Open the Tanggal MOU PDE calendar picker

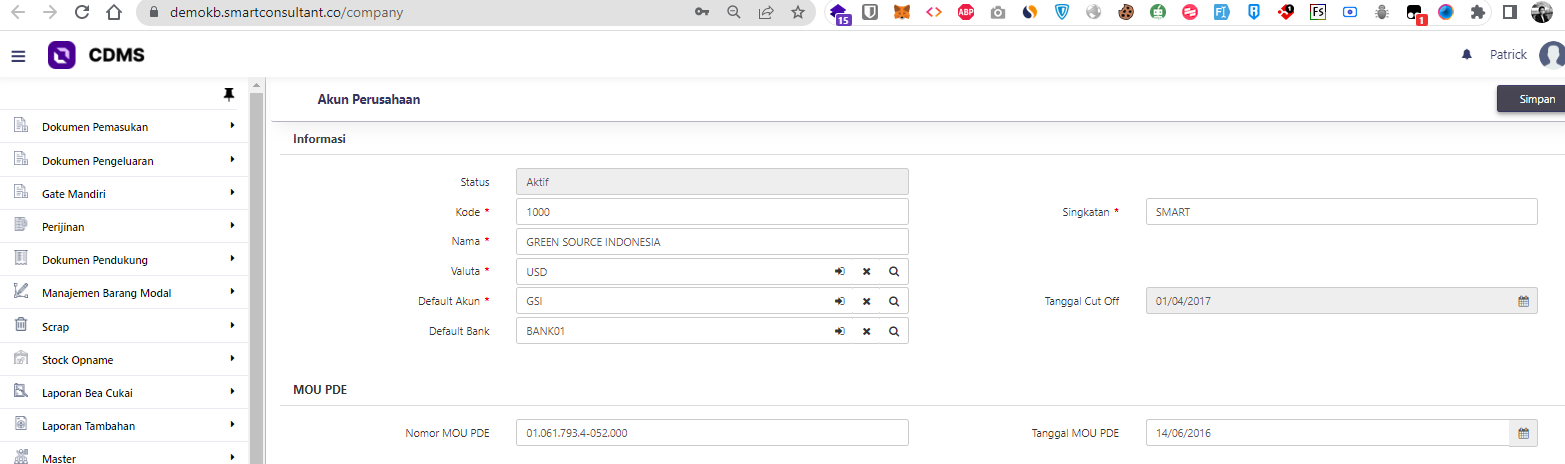pyautogui.click(x=1523, y=433)
